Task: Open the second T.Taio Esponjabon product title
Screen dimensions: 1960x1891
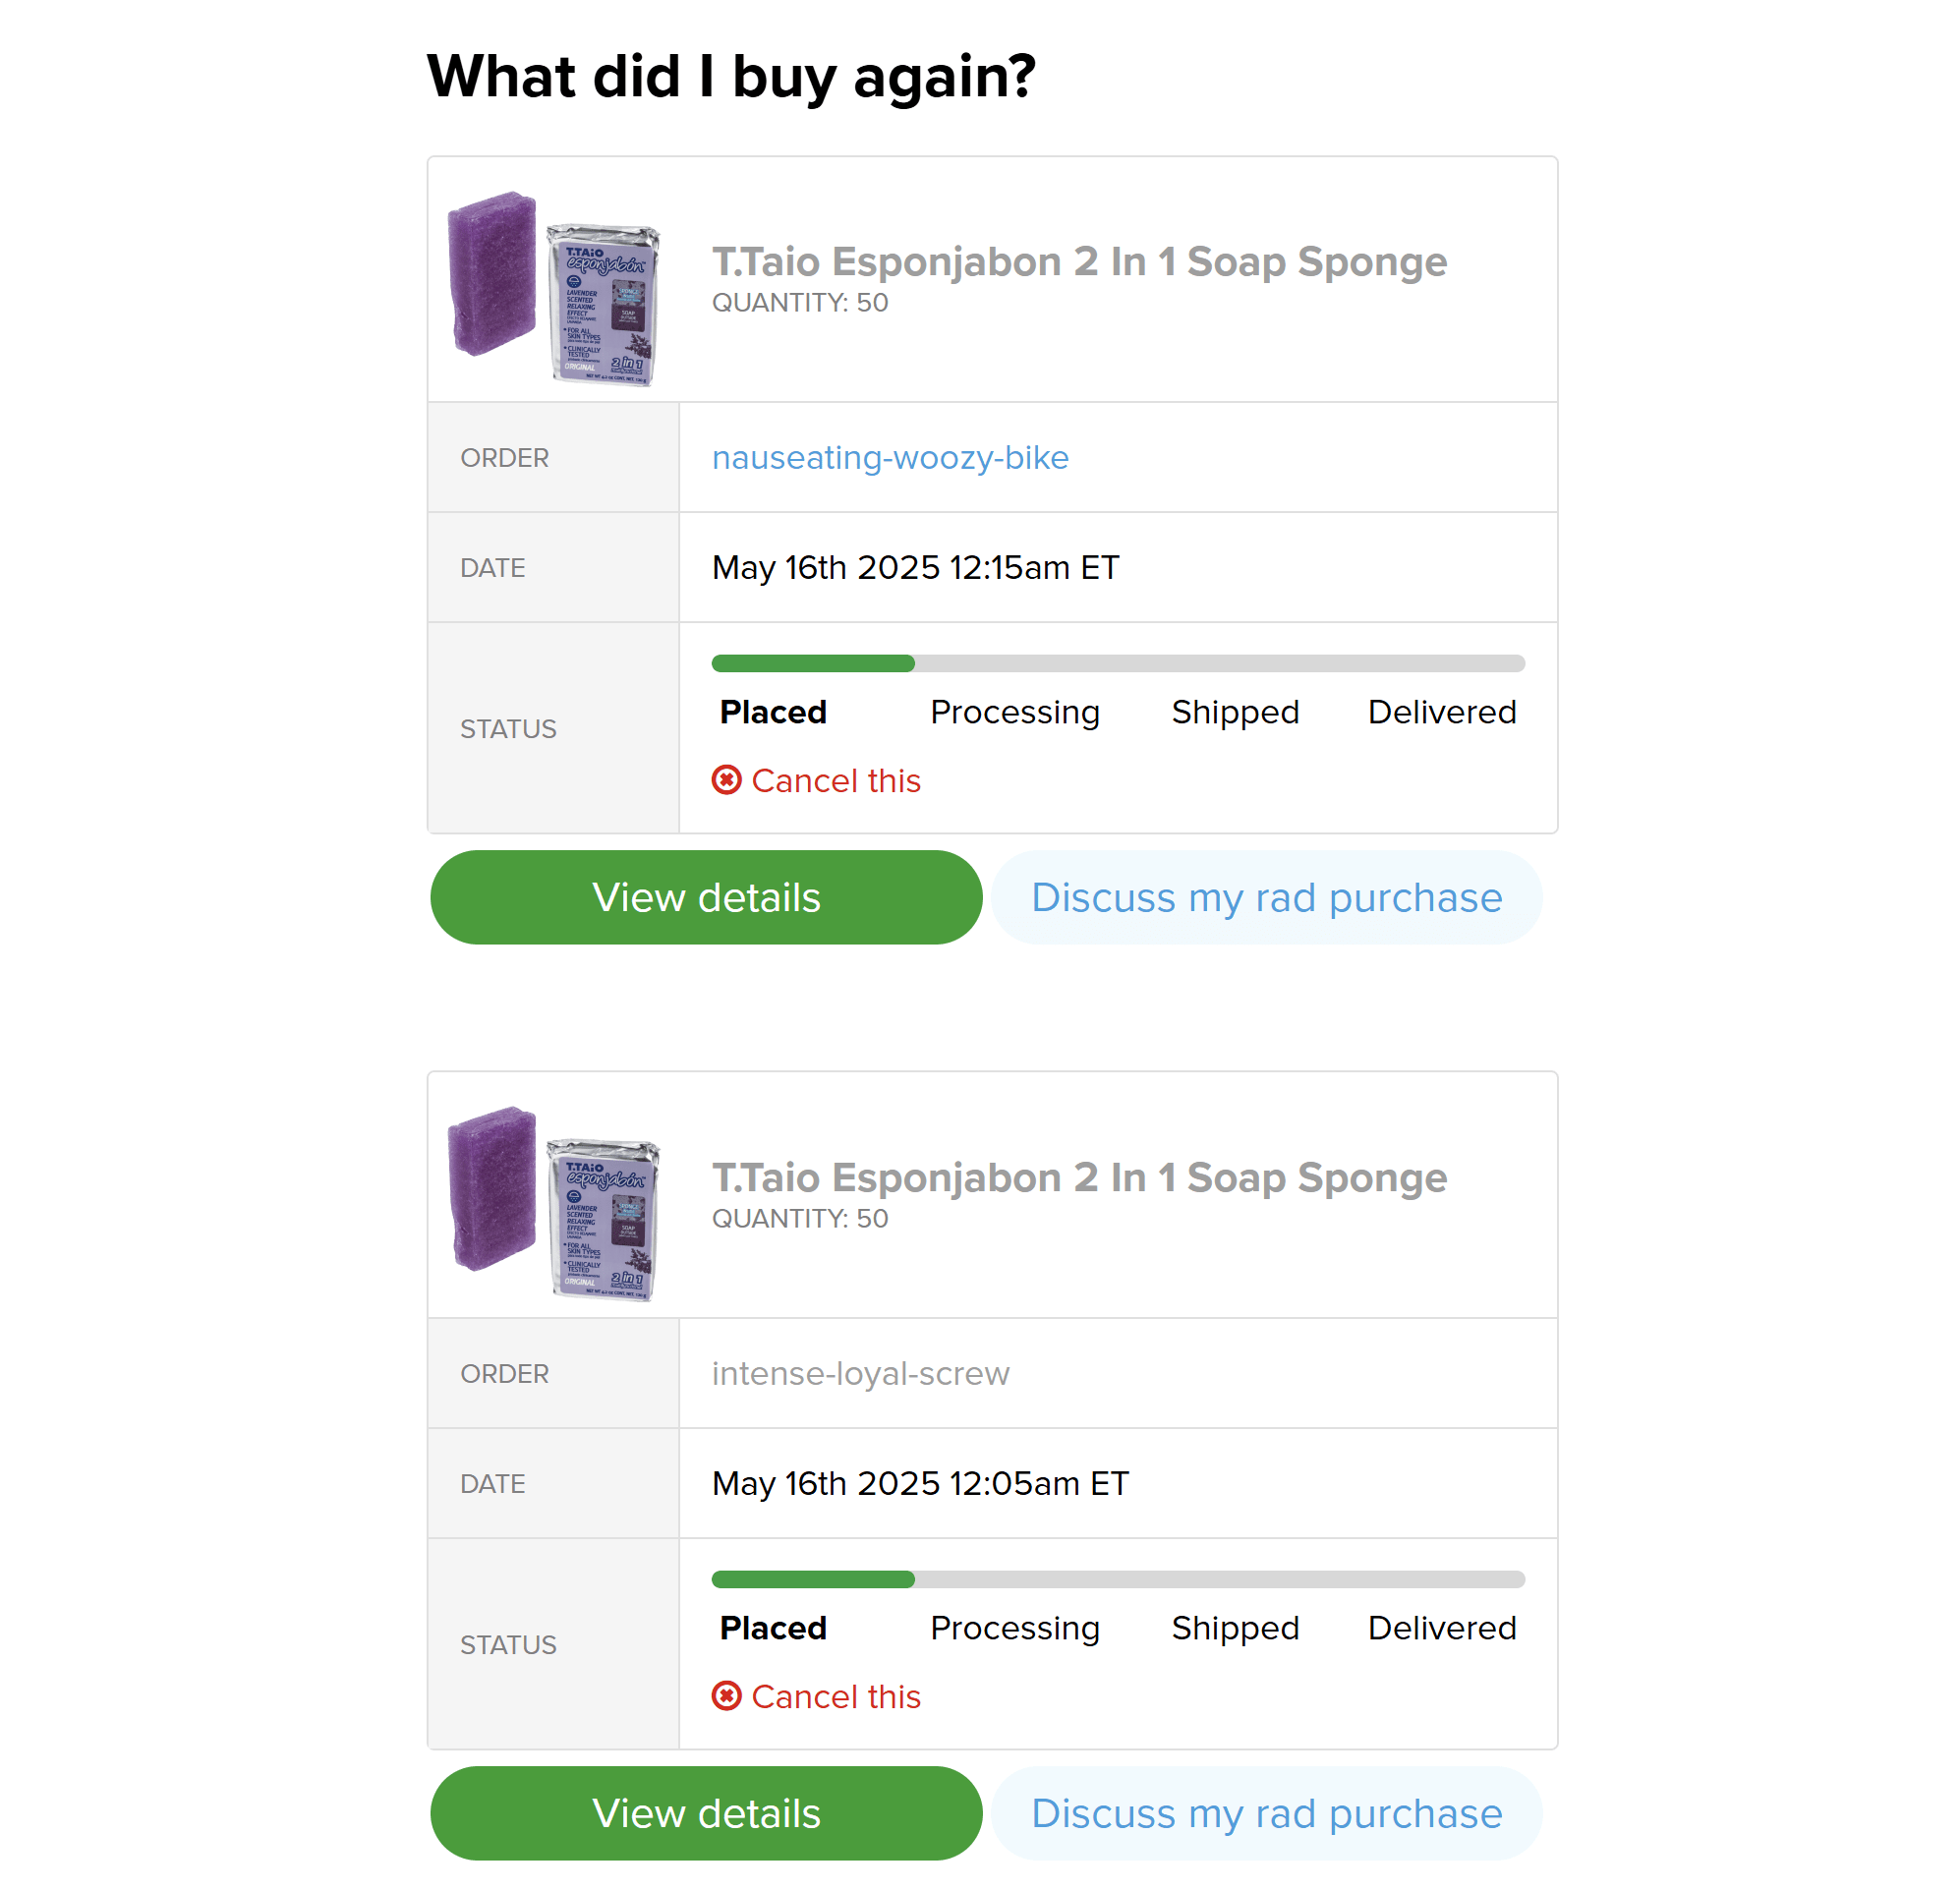Action: [1079, 1178]
